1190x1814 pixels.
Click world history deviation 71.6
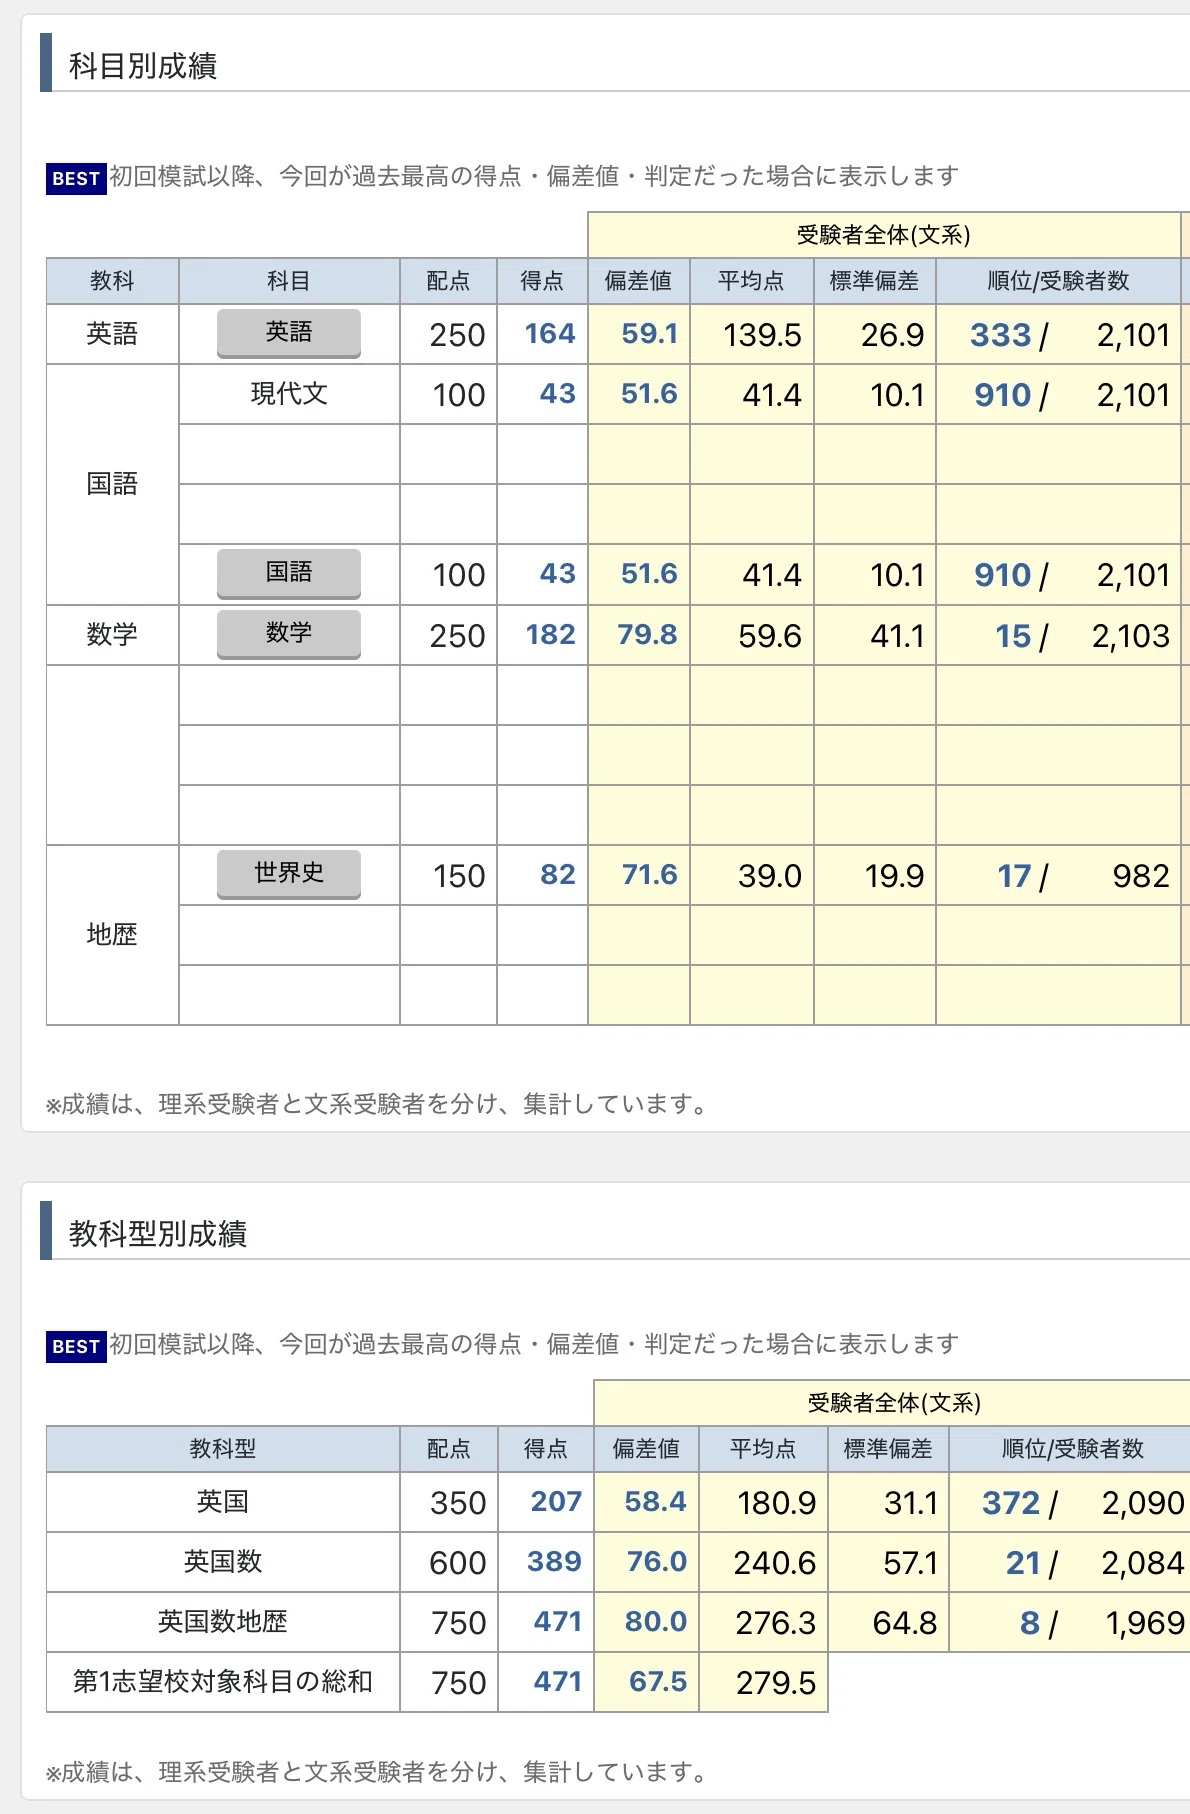tap(649, 875)
